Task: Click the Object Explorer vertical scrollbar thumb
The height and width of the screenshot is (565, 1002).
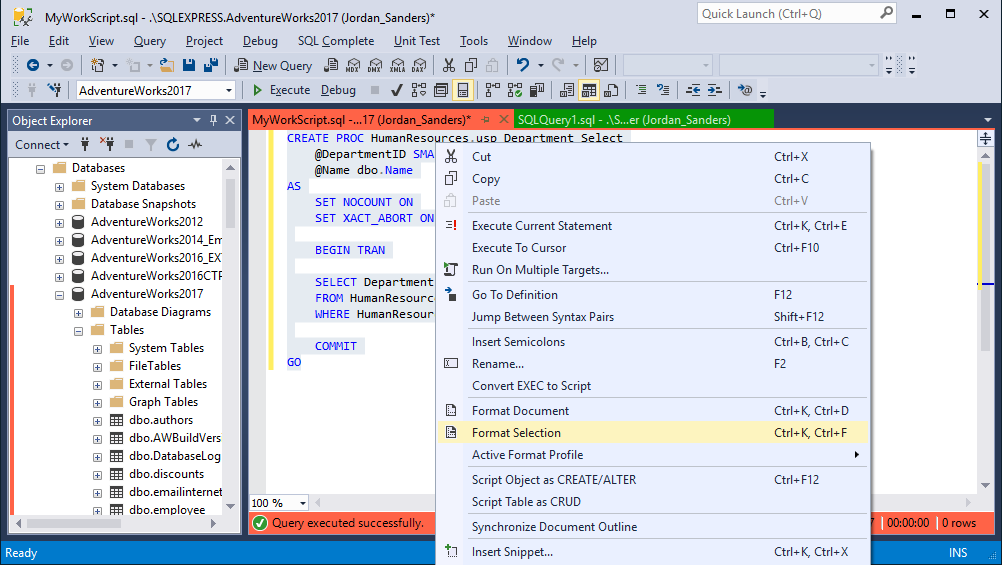Action: pyautogui.click(x=231, y=203)
